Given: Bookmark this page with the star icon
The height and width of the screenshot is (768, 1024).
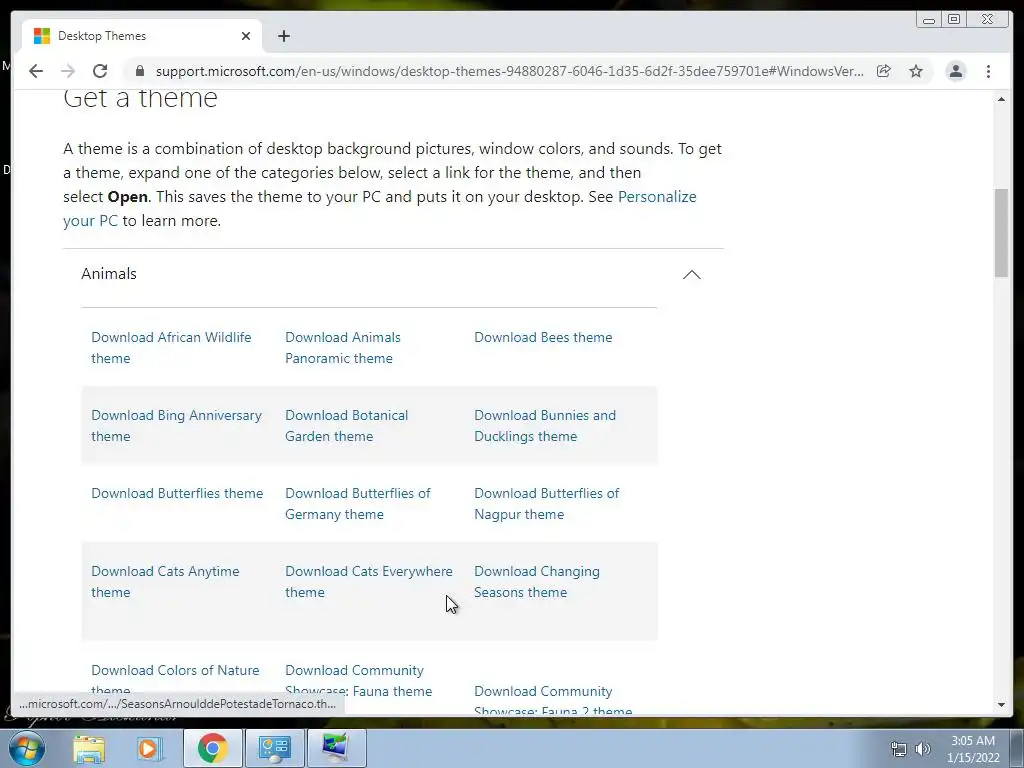Looking at the screenshot, I should 916,71.
